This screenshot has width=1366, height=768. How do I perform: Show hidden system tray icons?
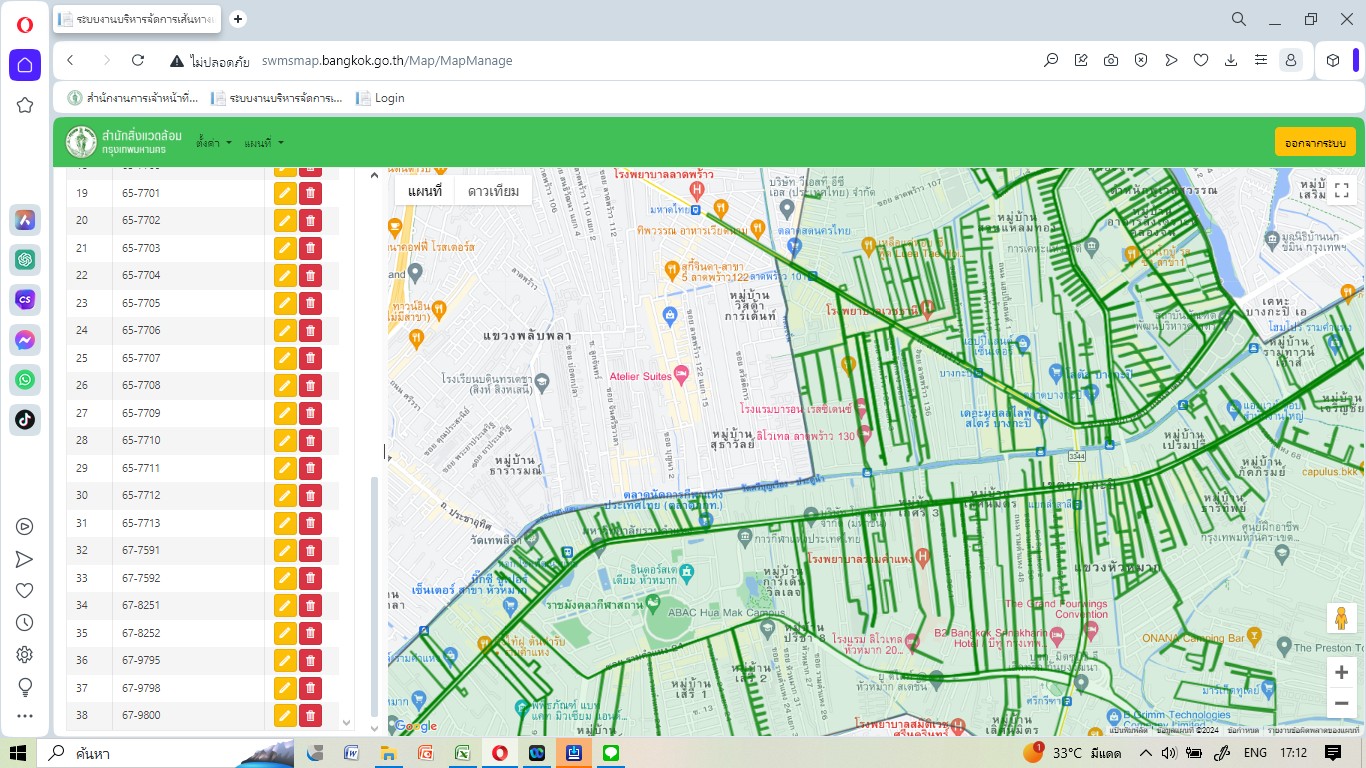click(x=1145, y=753)
